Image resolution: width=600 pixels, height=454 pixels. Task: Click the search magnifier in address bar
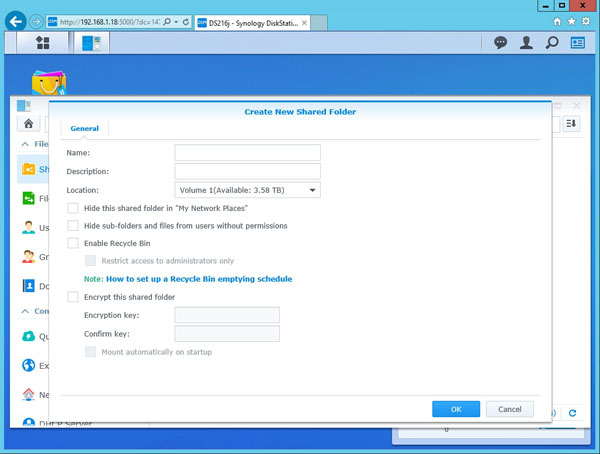167,22
